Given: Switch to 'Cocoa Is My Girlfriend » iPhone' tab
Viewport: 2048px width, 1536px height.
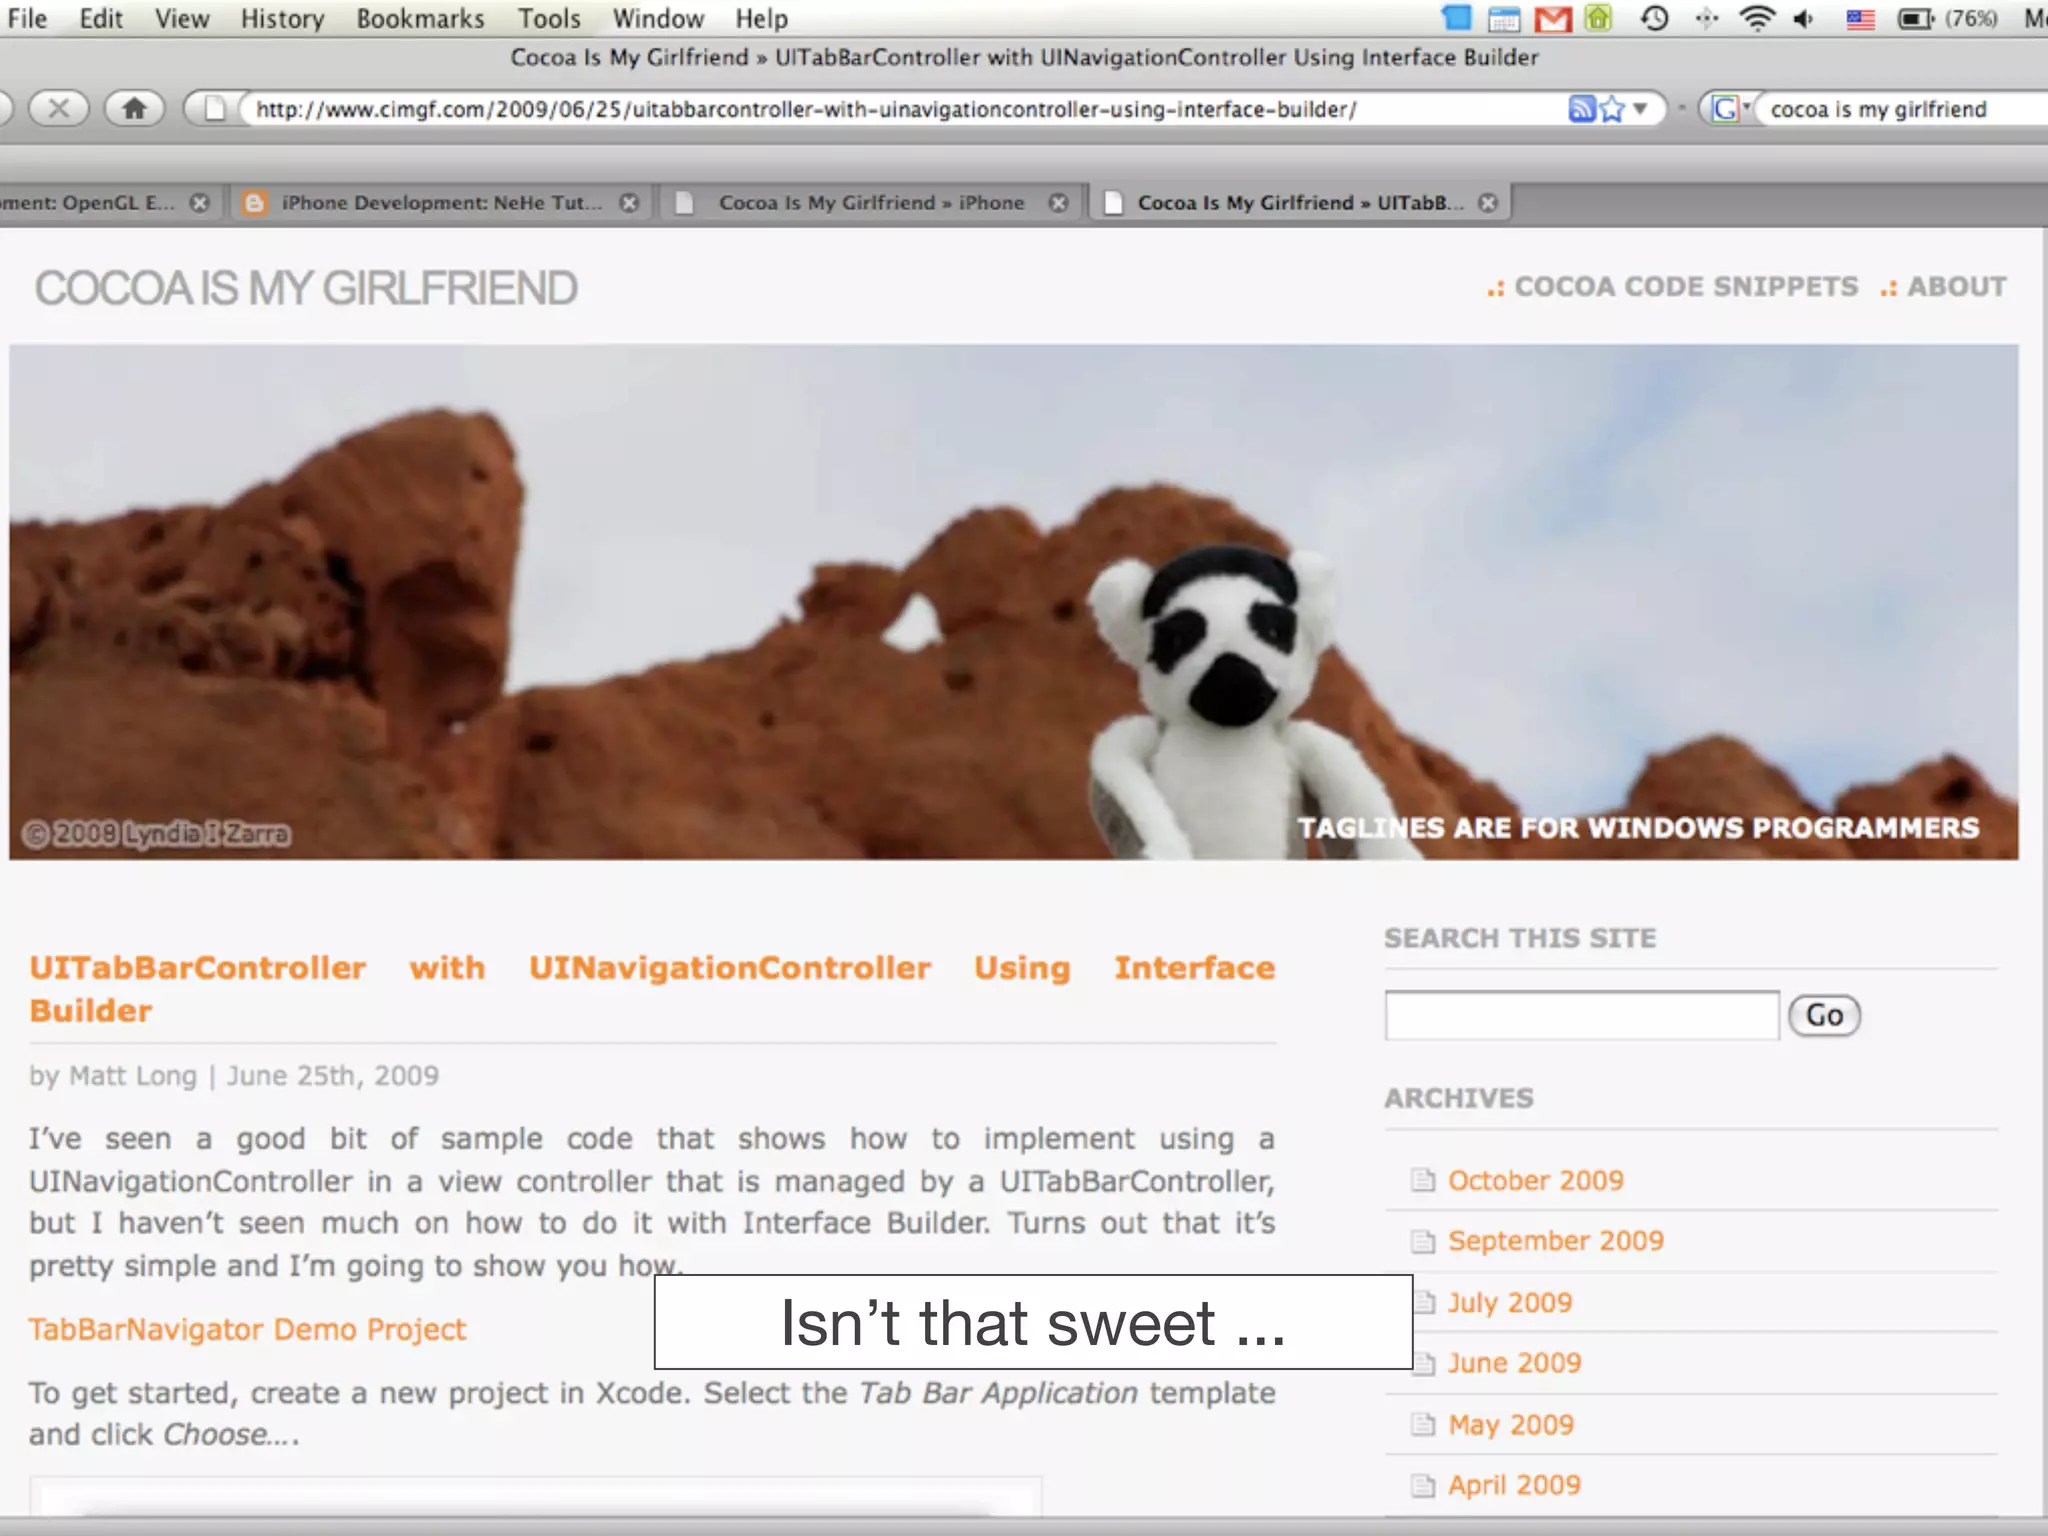Looking at the screenshot, I should (870, 203).
